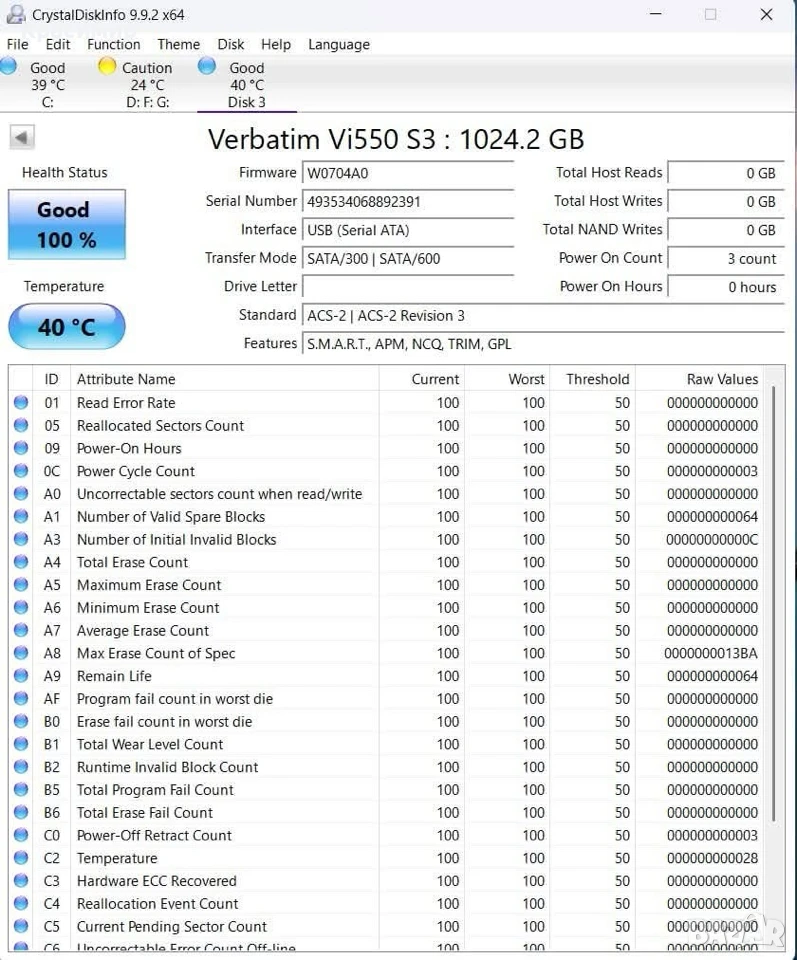Open the Edit menu
Image resolution: width=797 pixels, height=960 pixels.
click(x=58, y=44)
